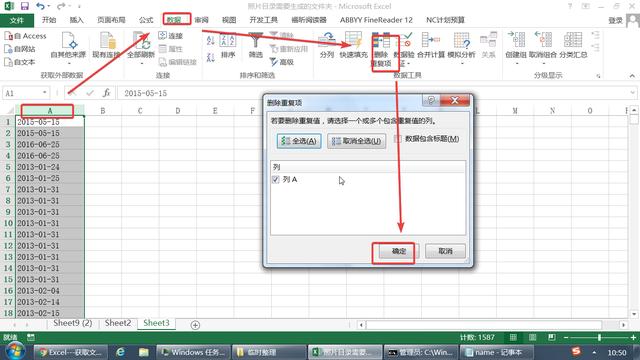Add a new sheet with plus icon
640x360 pixels.
click(195, 325)
